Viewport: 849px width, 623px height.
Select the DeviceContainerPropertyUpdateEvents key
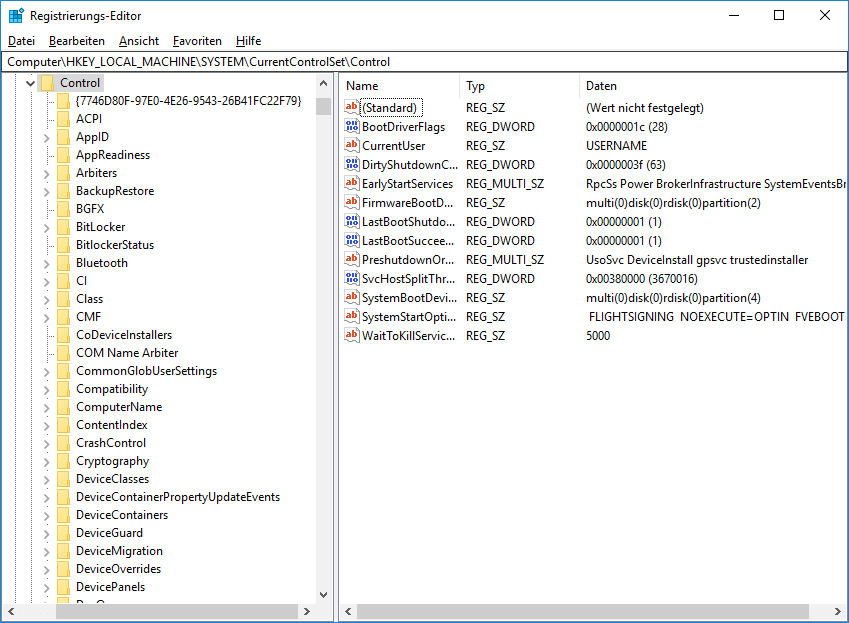(x=178, y=496)
